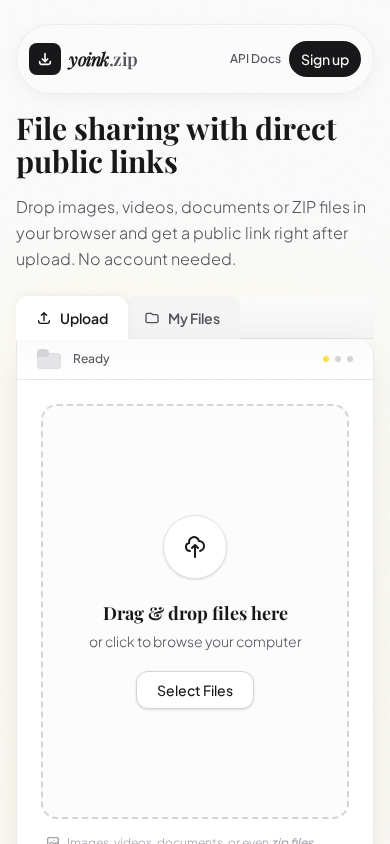Click the folder icon in My Files tab
The width and height of the screenshot is (390, 844).
coord(152,318)
